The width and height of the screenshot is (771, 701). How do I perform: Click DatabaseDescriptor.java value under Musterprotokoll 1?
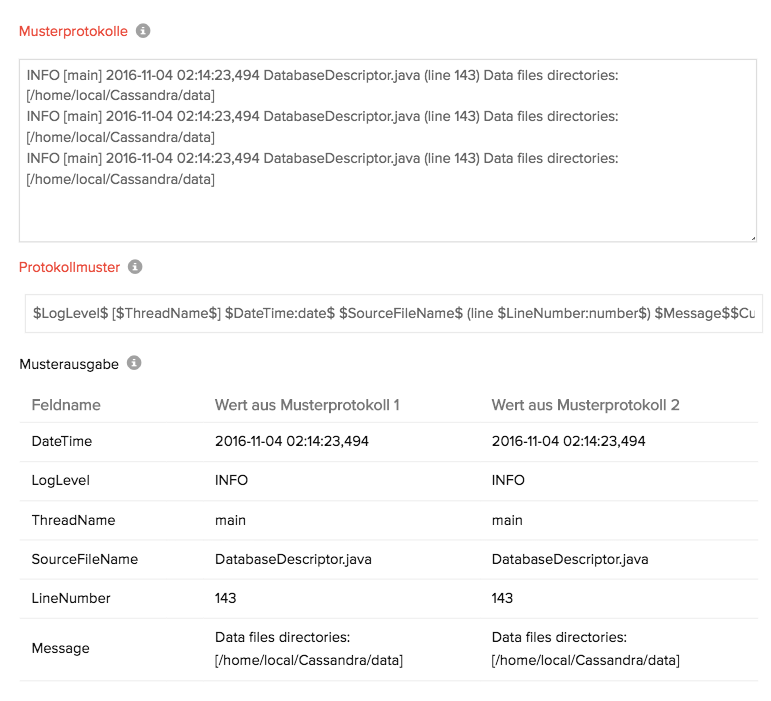tap(293, 559)
